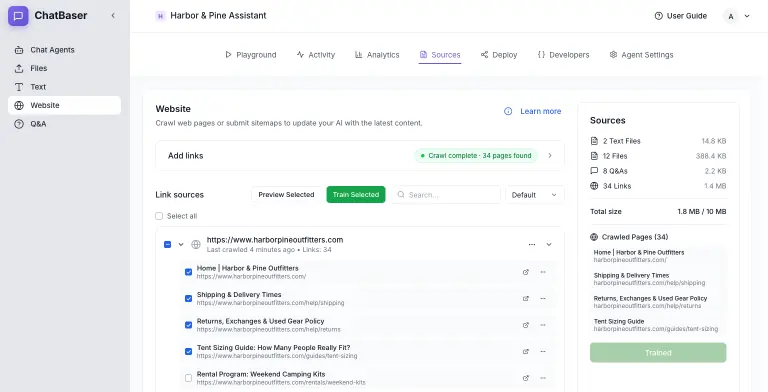Screen dimensions: 768x392
Task: Open Q&A in the sidebar
Action: point(64,124)
